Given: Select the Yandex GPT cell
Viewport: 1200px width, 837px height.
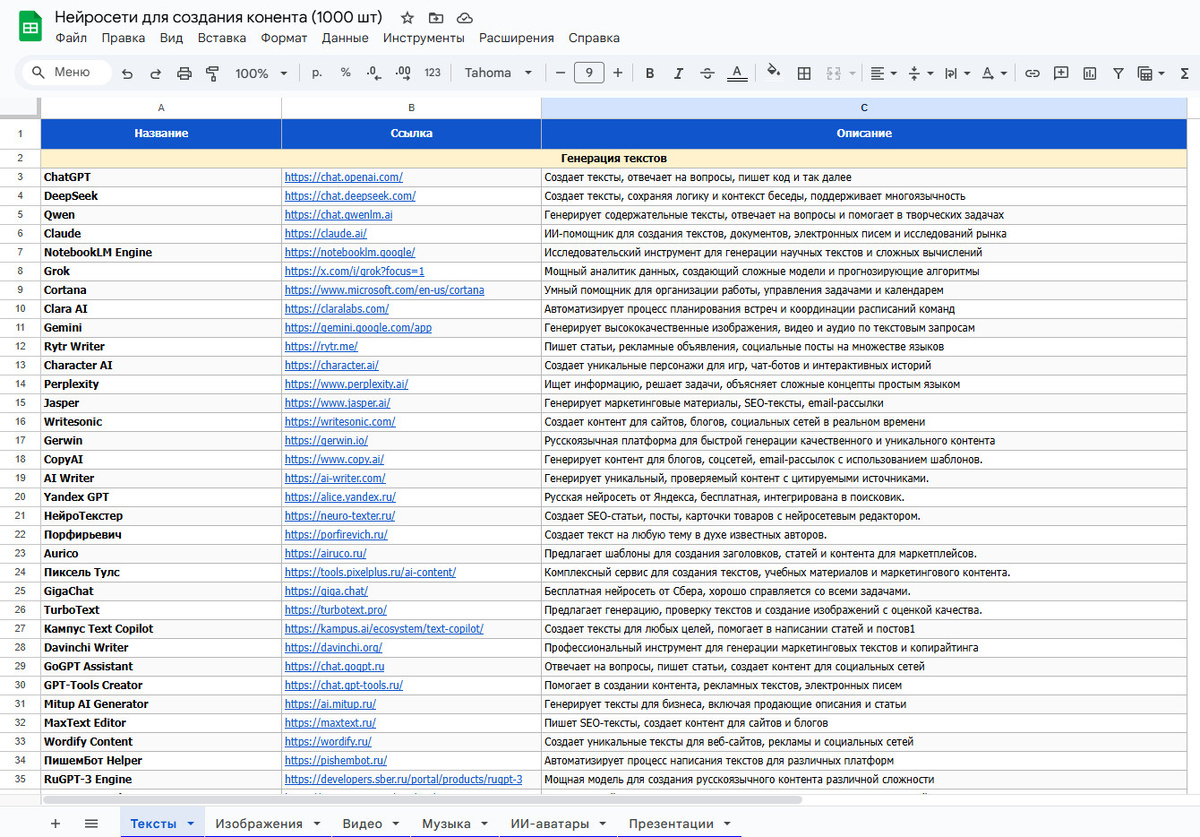Looking at the screenshot, I should click(x=161, y=497).
